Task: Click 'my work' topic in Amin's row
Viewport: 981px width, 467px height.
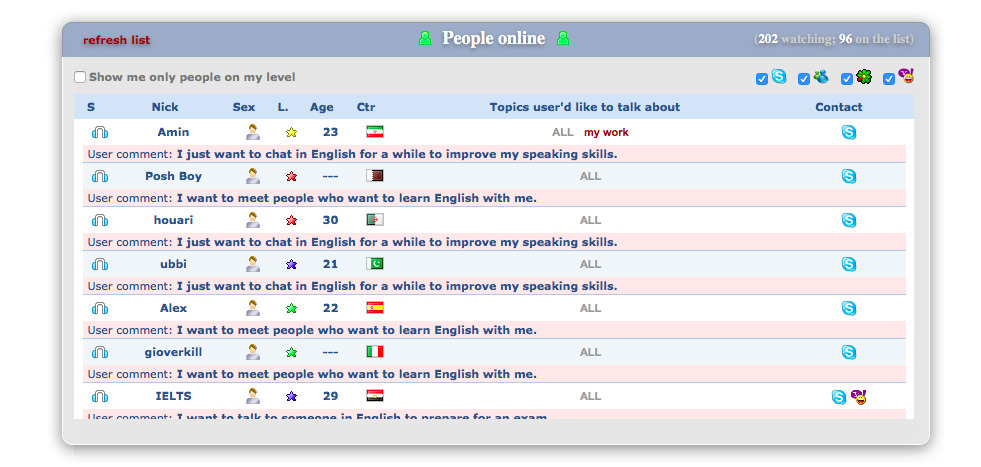Action: 606,132
